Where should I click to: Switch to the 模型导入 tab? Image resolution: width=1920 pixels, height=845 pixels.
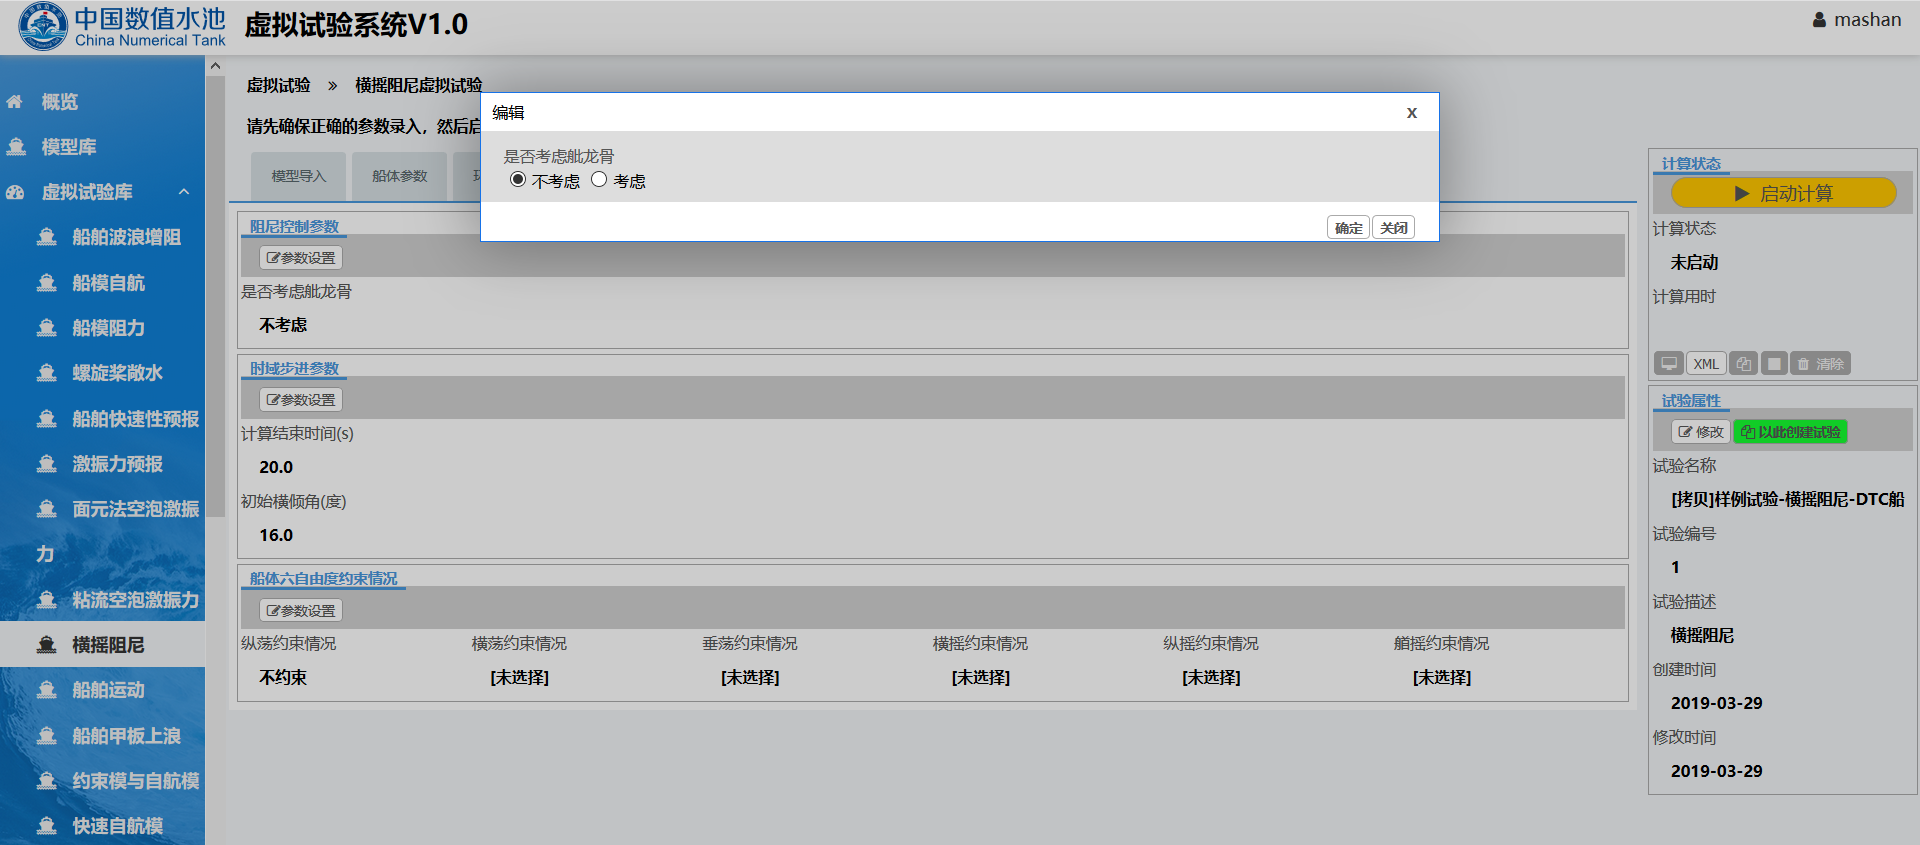click(x=298, y=176)
